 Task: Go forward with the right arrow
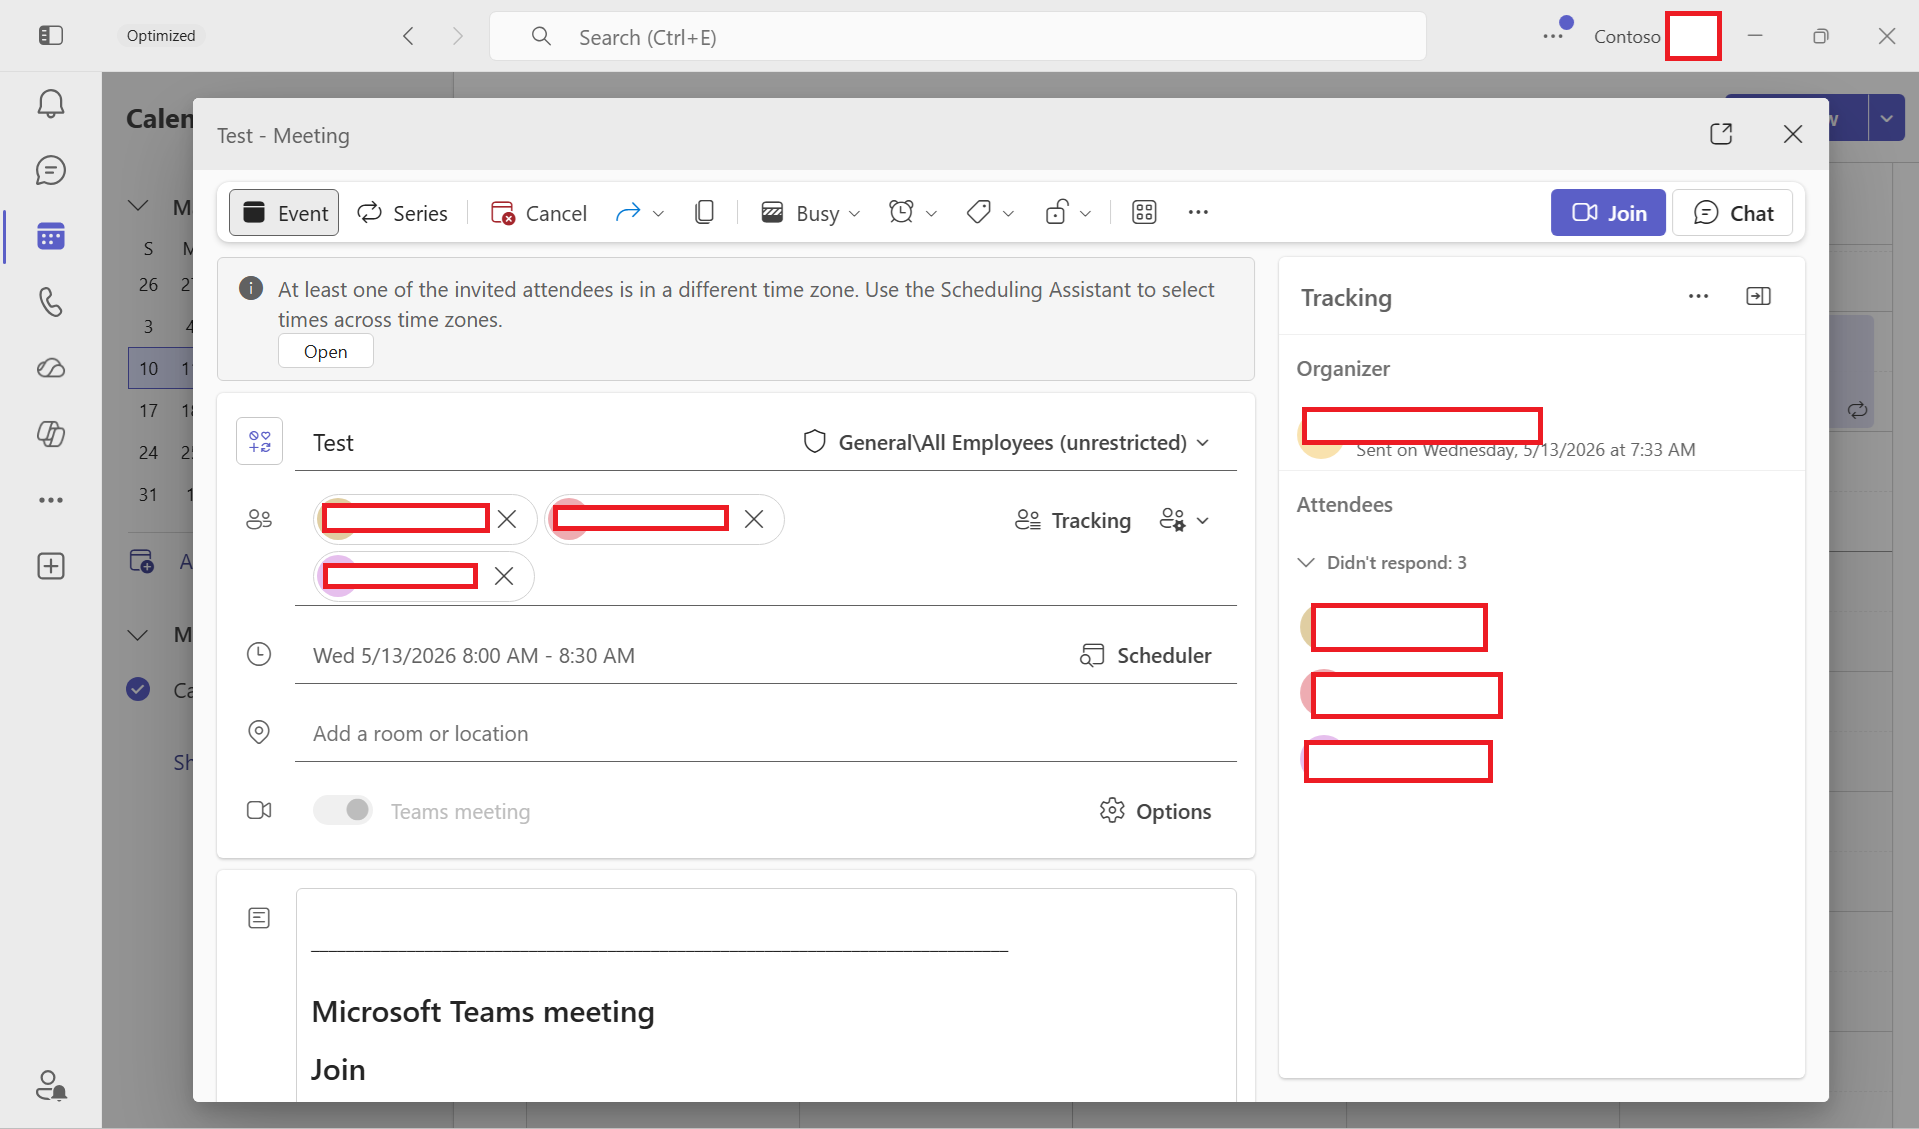point(458,36)
